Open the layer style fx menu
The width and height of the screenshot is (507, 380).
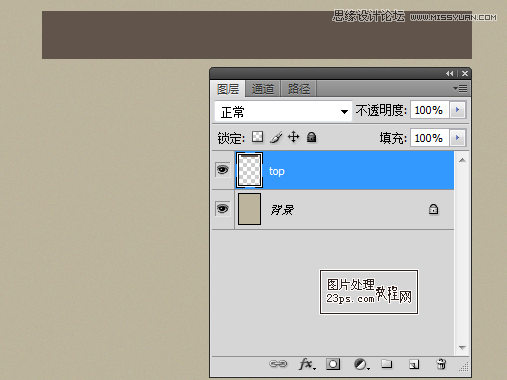coord(307,364)
